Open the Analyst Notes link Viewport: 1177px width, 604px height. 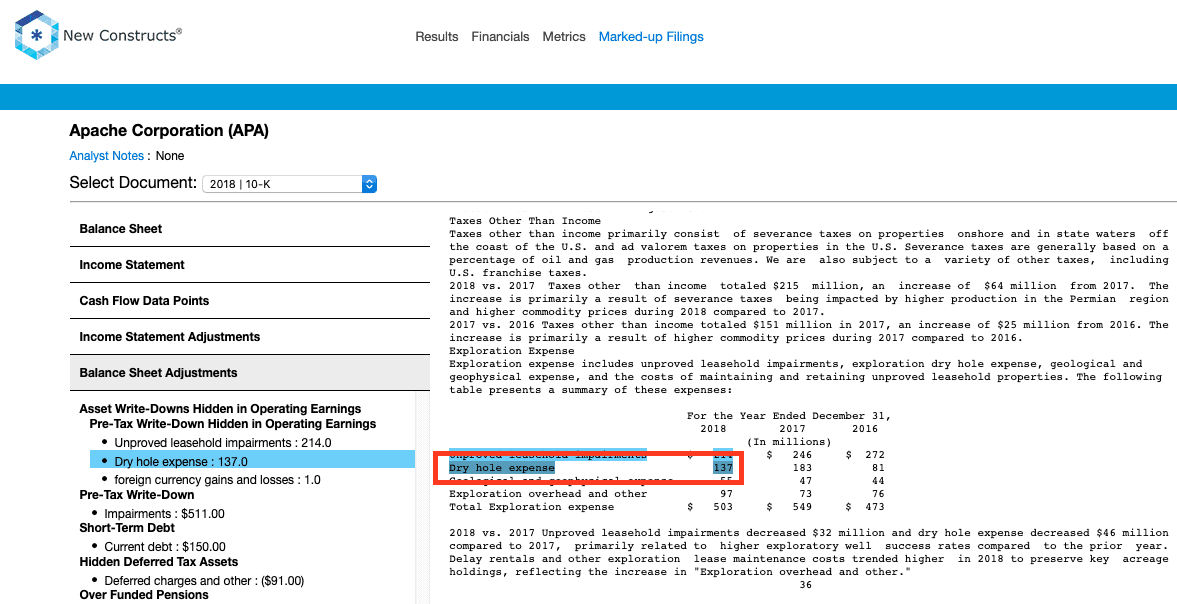(x=107, y=156)
